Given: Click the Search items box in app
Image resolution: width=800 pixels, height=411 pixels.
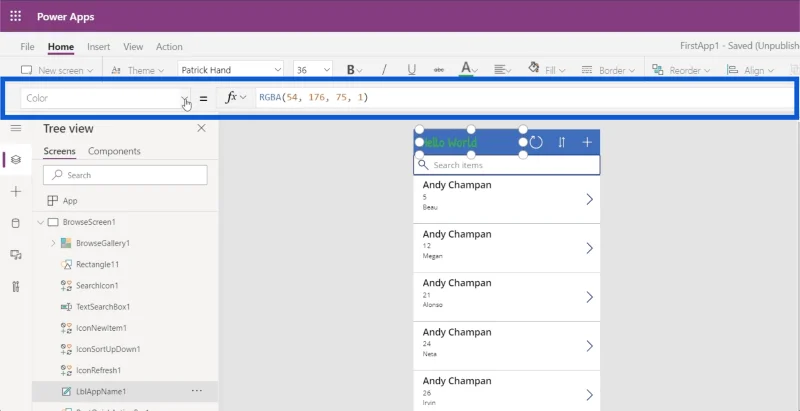Looking at the screenshot, I should [507, 165].
